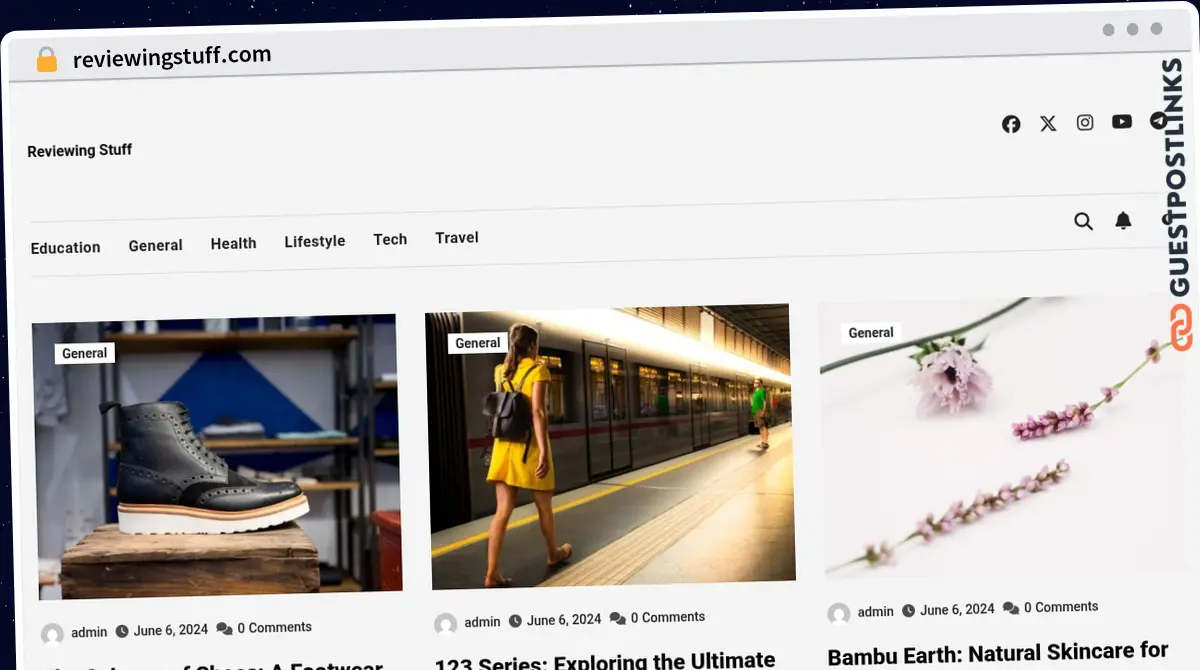Viewport: 1200px width, 670px height.
Task: Open 123 Series article headline
Action: [x=605, y=661]
